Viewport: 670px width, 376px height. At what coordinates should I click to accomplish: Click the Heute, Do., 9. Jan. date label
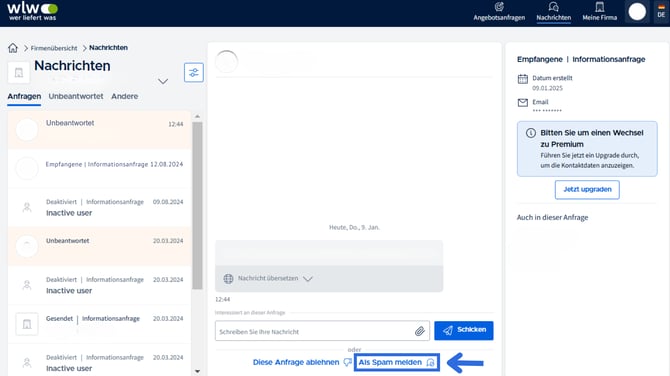[354, 227]
